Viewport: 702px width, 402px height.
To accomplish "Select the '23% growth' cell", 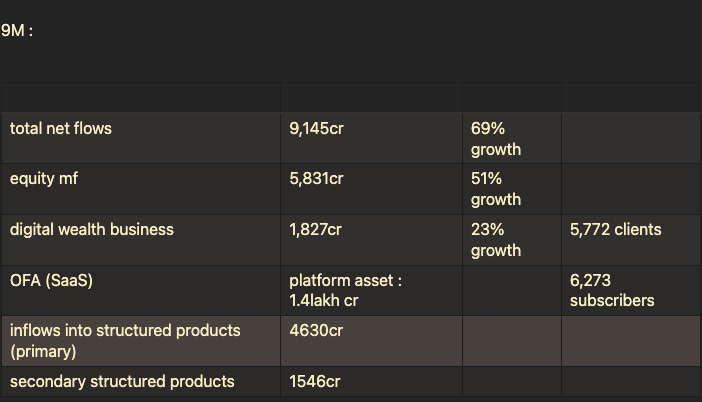I will (x=512, y=240).
